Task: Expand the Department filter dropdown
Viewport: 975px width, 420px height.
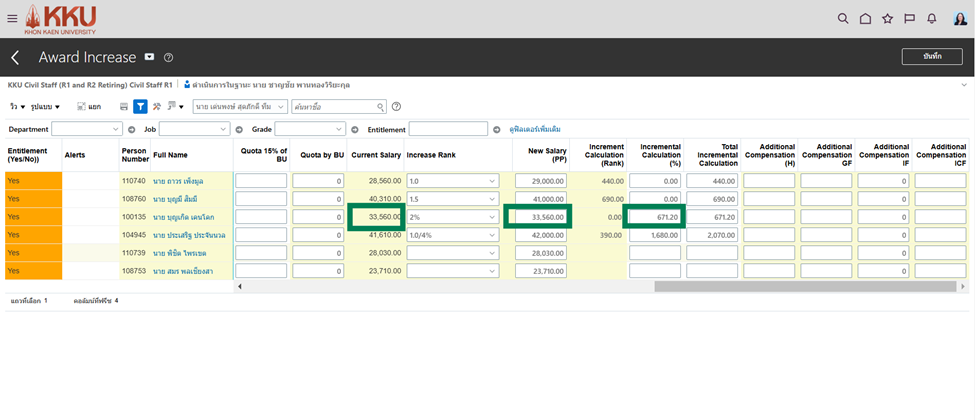Action: click(86, 129)
